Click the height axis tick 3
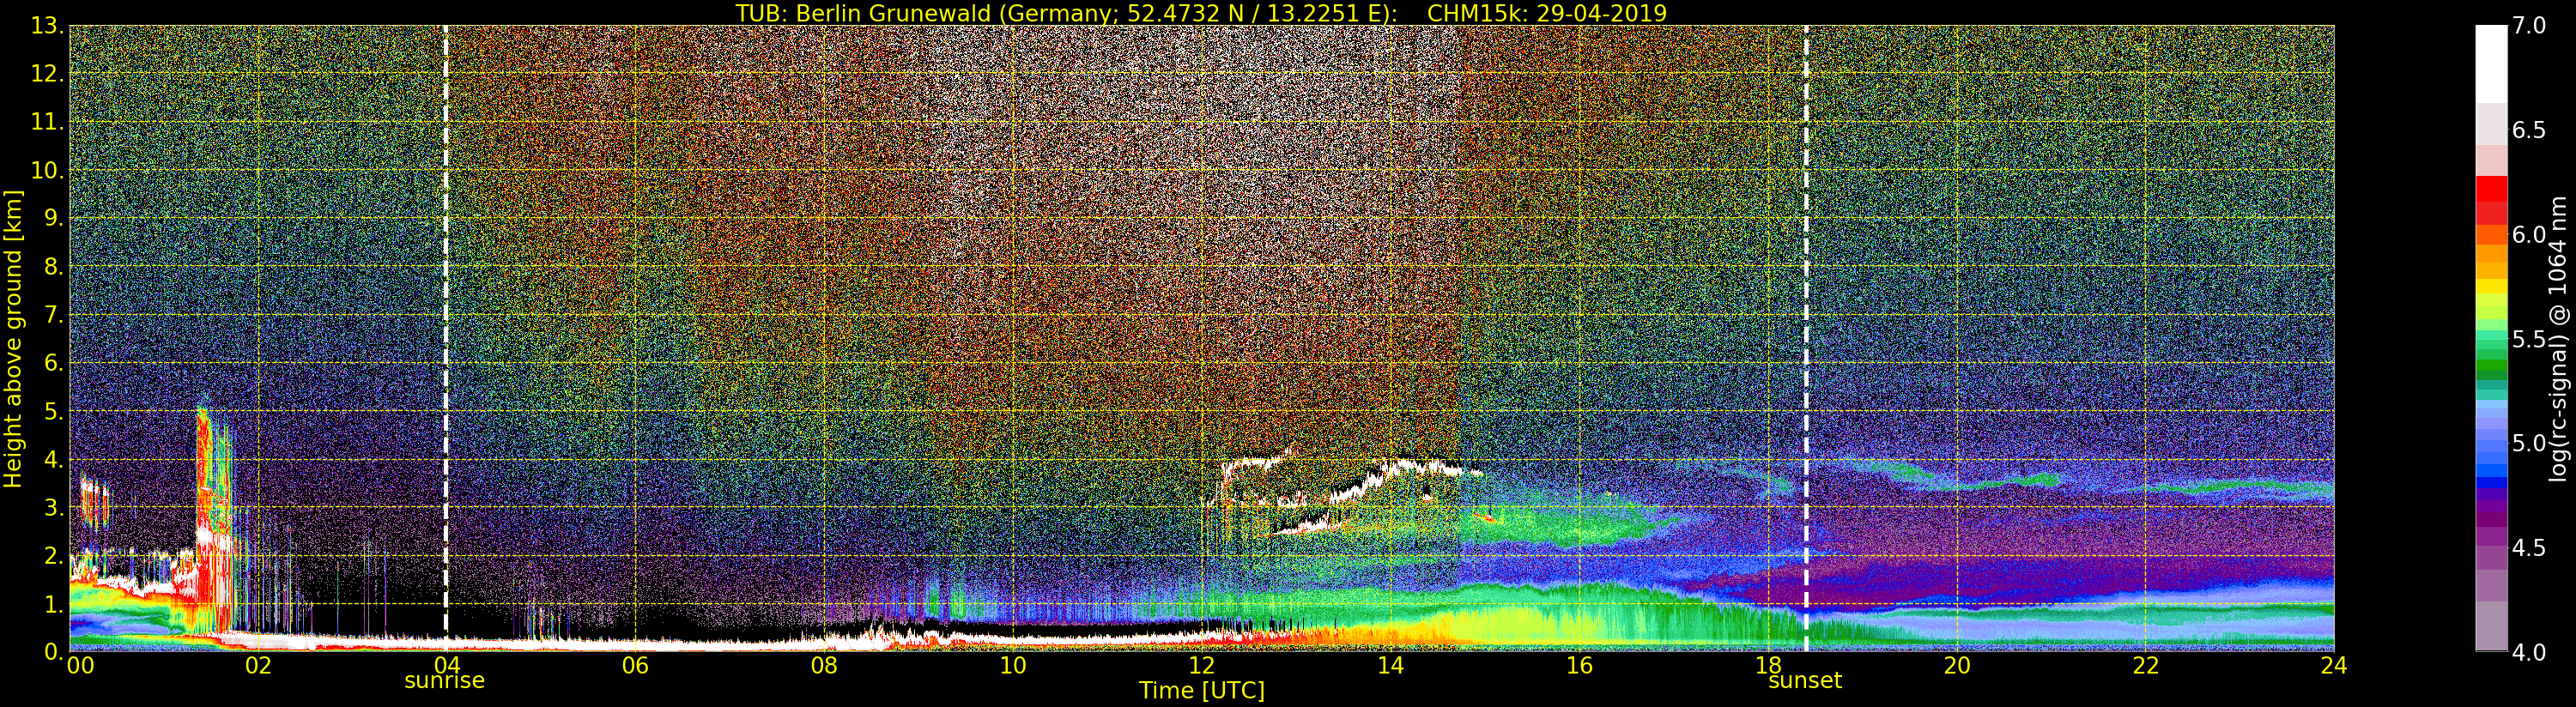This screenshot has height=707, width=2576. pyautogui.click(x=54, y=507)
